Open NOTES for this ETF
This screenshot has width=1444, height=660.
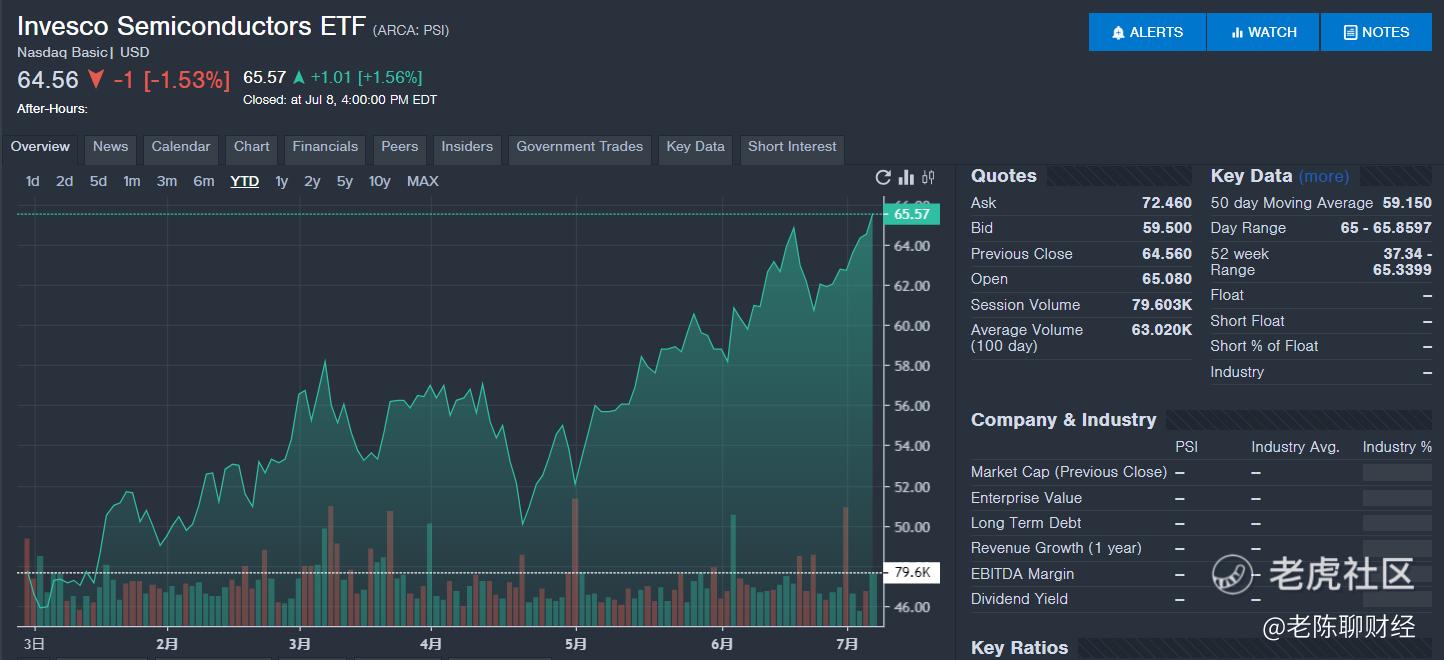click(x=1376, y=32)
